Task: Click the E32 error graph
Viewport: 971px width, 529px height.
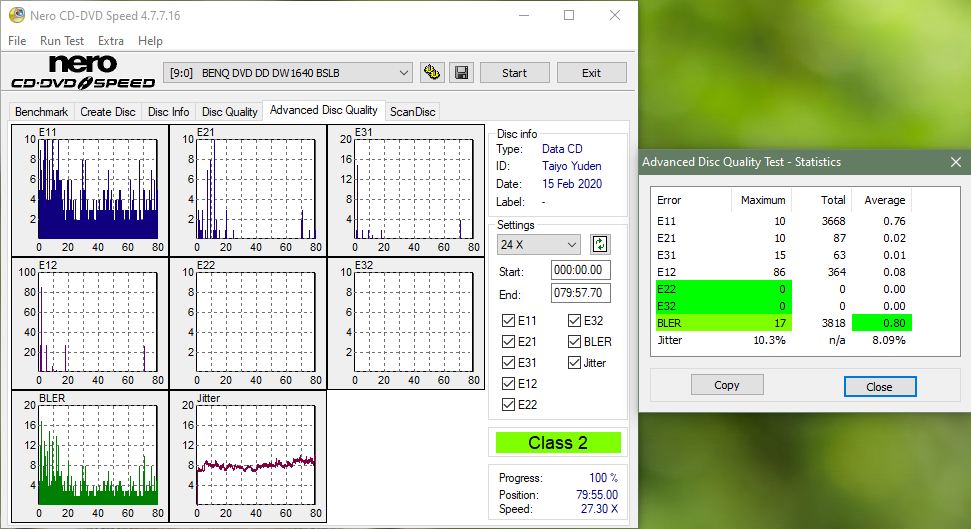Action: (406, 324)
